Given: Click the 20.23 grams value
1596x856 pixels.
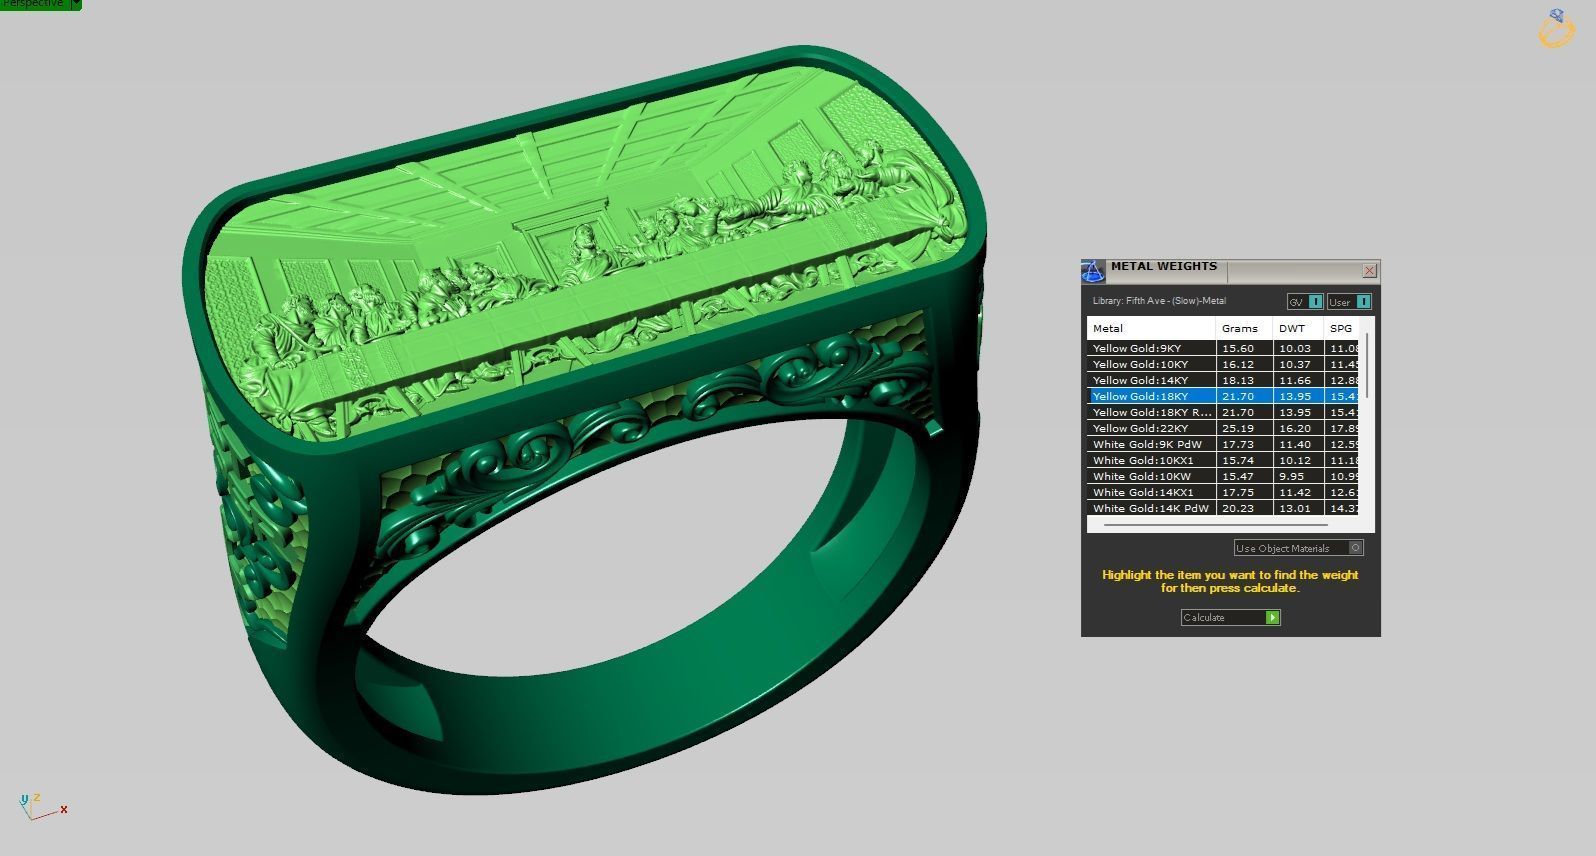Looking at the screenshot, I should pyautogui.click(x=1238, y=508).
